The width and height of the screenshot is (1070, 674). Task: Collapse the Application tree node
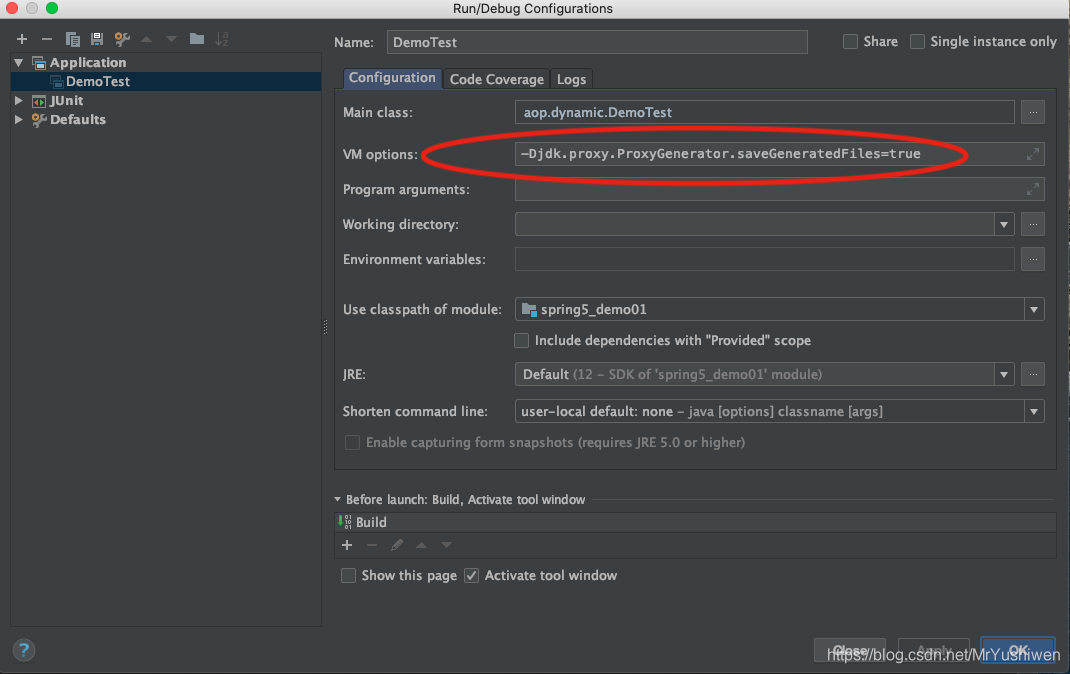click(18, 63)
